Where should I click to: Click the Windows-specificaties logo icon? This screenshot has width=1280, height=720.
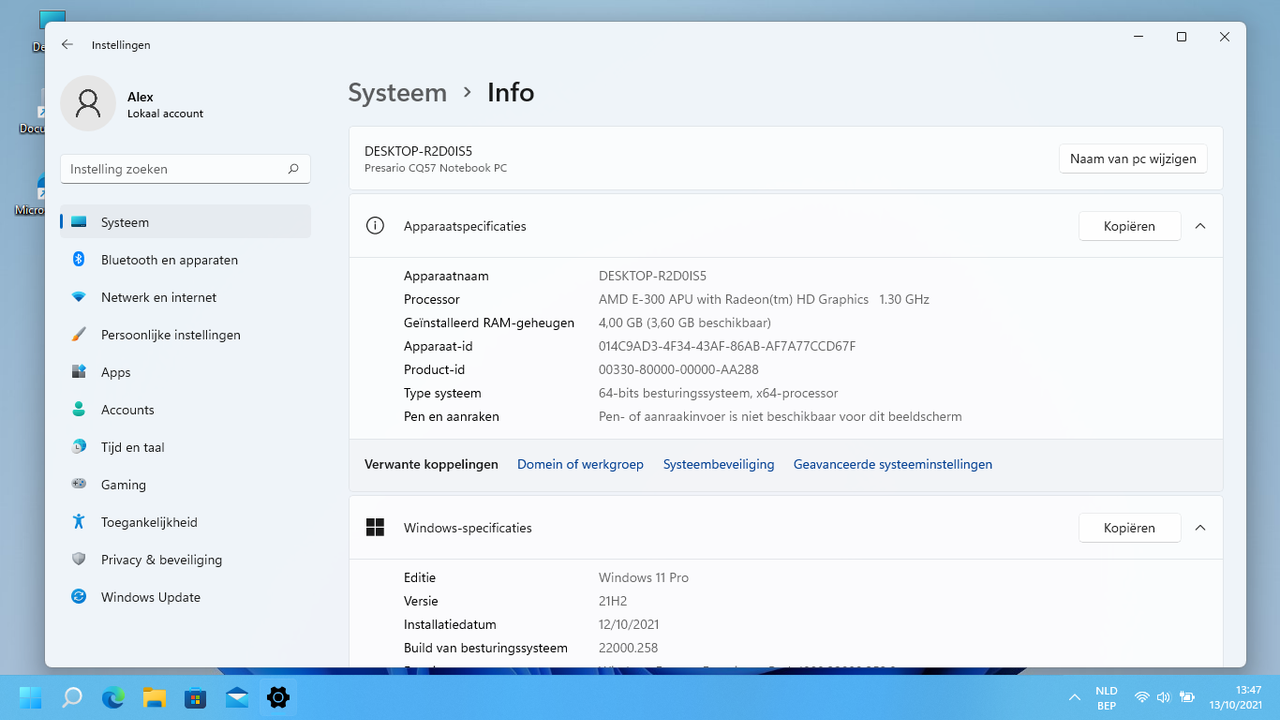(x=375, y=528)
